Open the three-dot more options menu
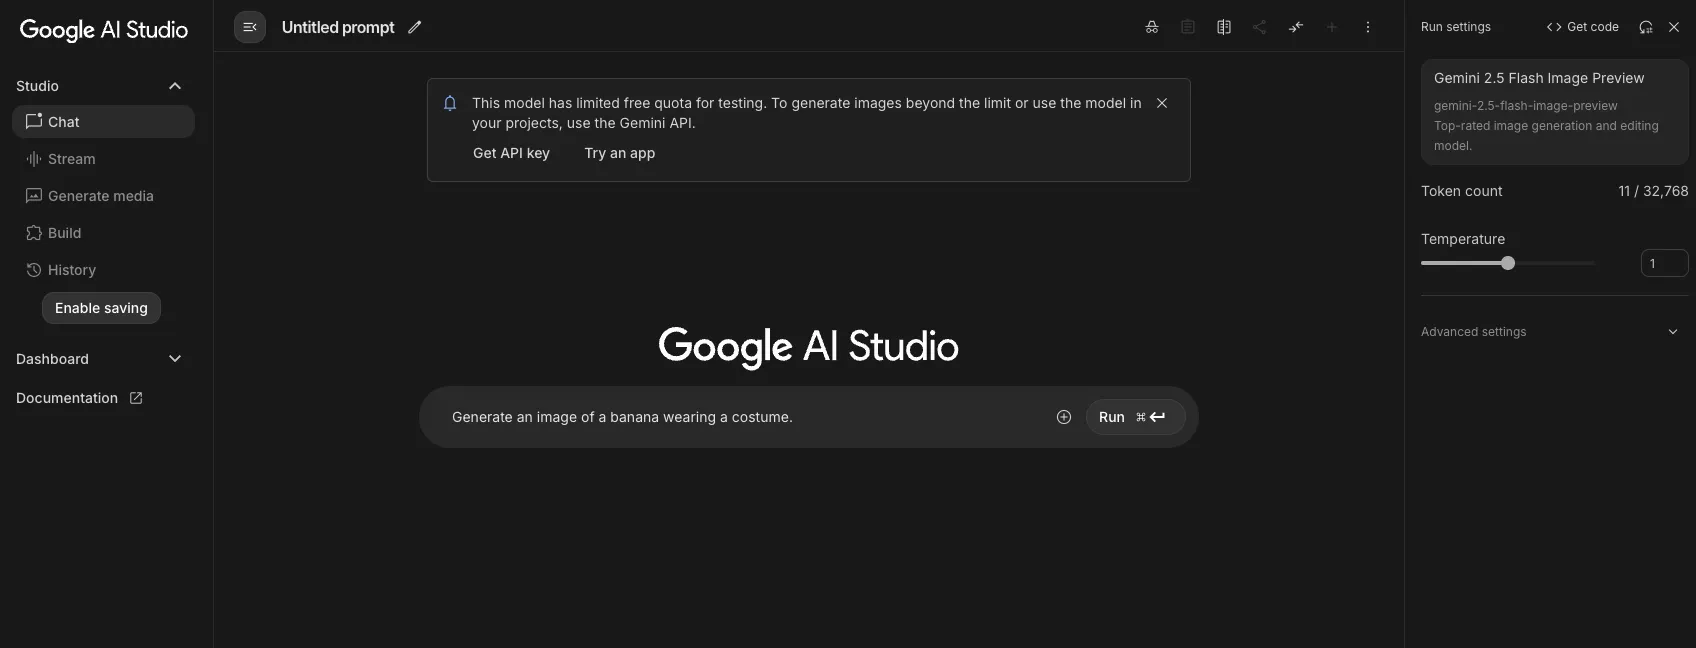Viewport: 1696px width, 648px height. (1368, 27)
